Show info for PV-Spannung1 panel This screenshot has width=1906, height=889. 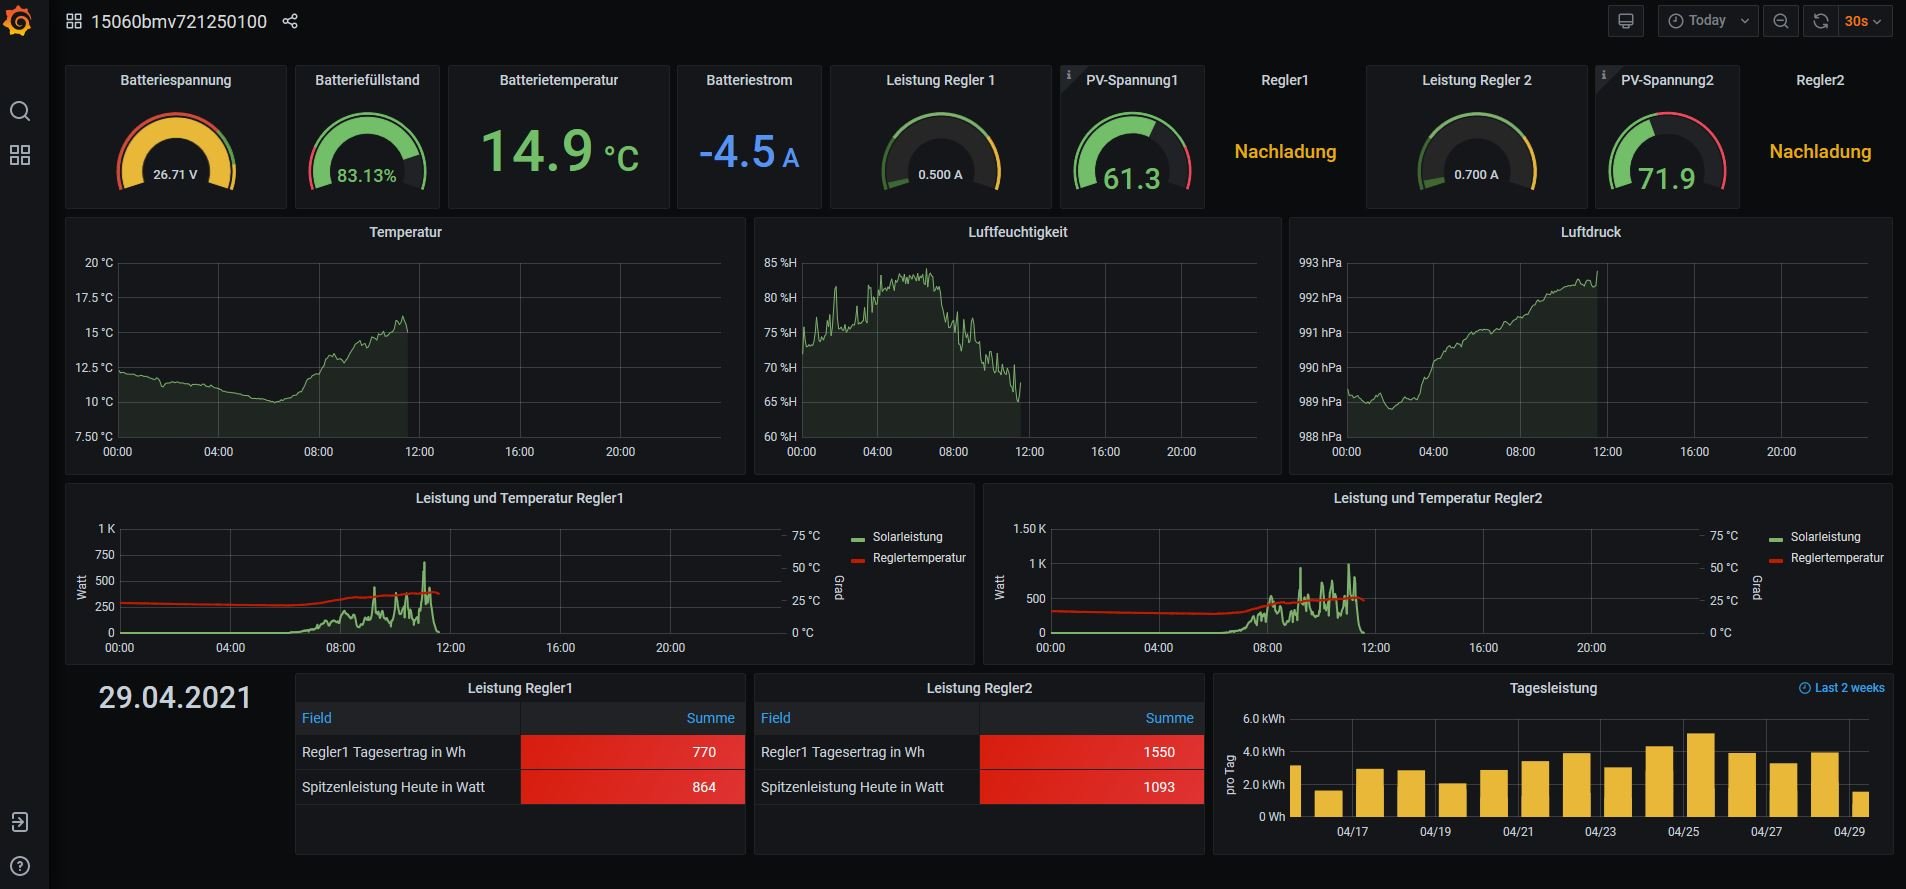coord(1068,75)
